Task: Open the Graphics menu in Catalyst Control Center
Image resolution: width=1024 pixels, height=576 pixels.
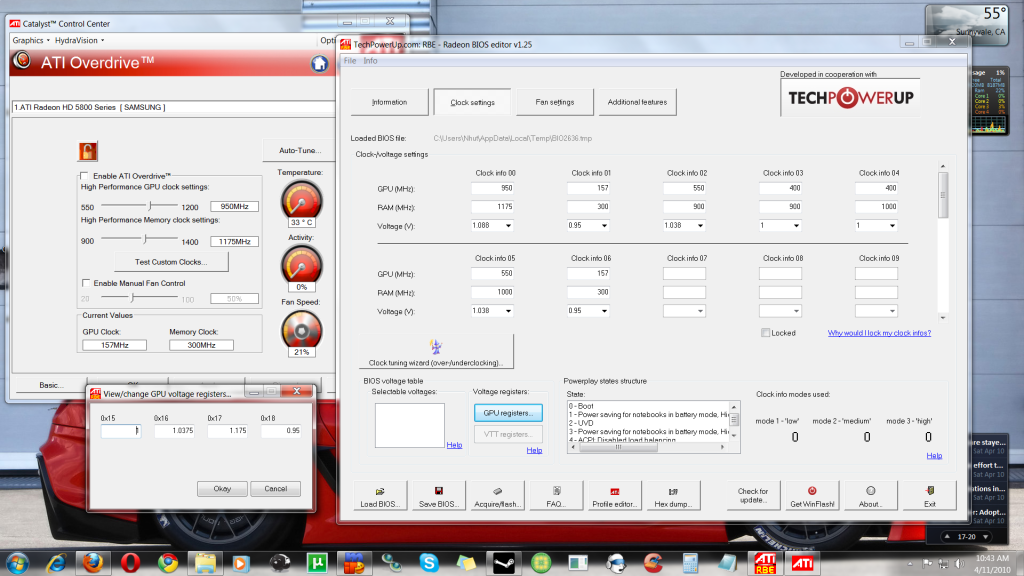Action: click(x=31, y=40)
